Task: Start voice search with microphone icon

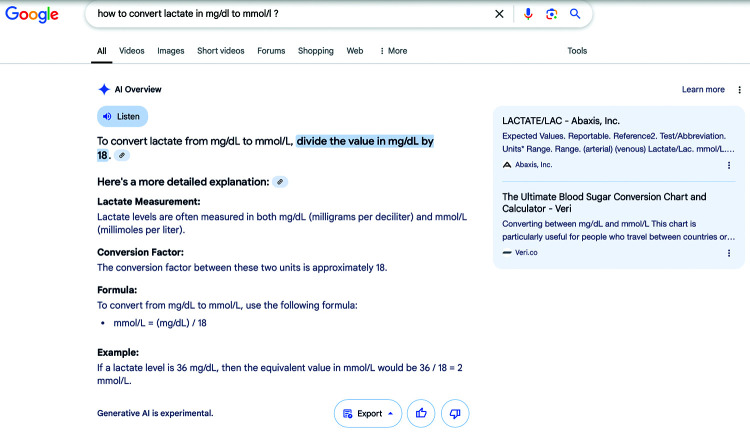Action: click(x=528, y=14)
